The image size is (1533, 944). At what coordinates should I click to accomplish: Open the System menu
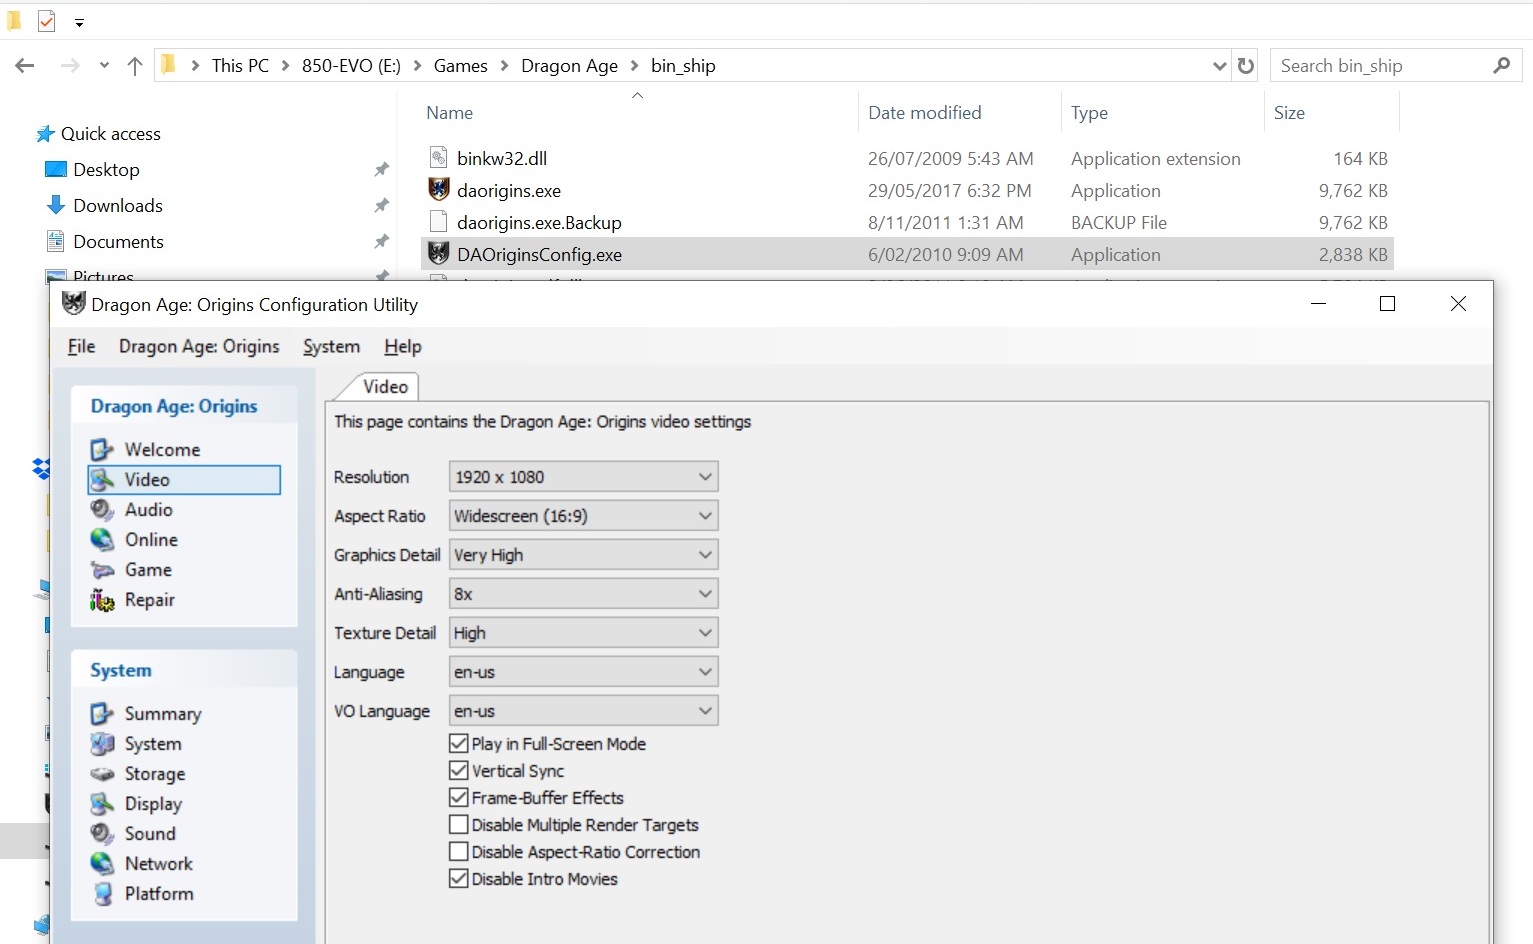coord(331,346)
